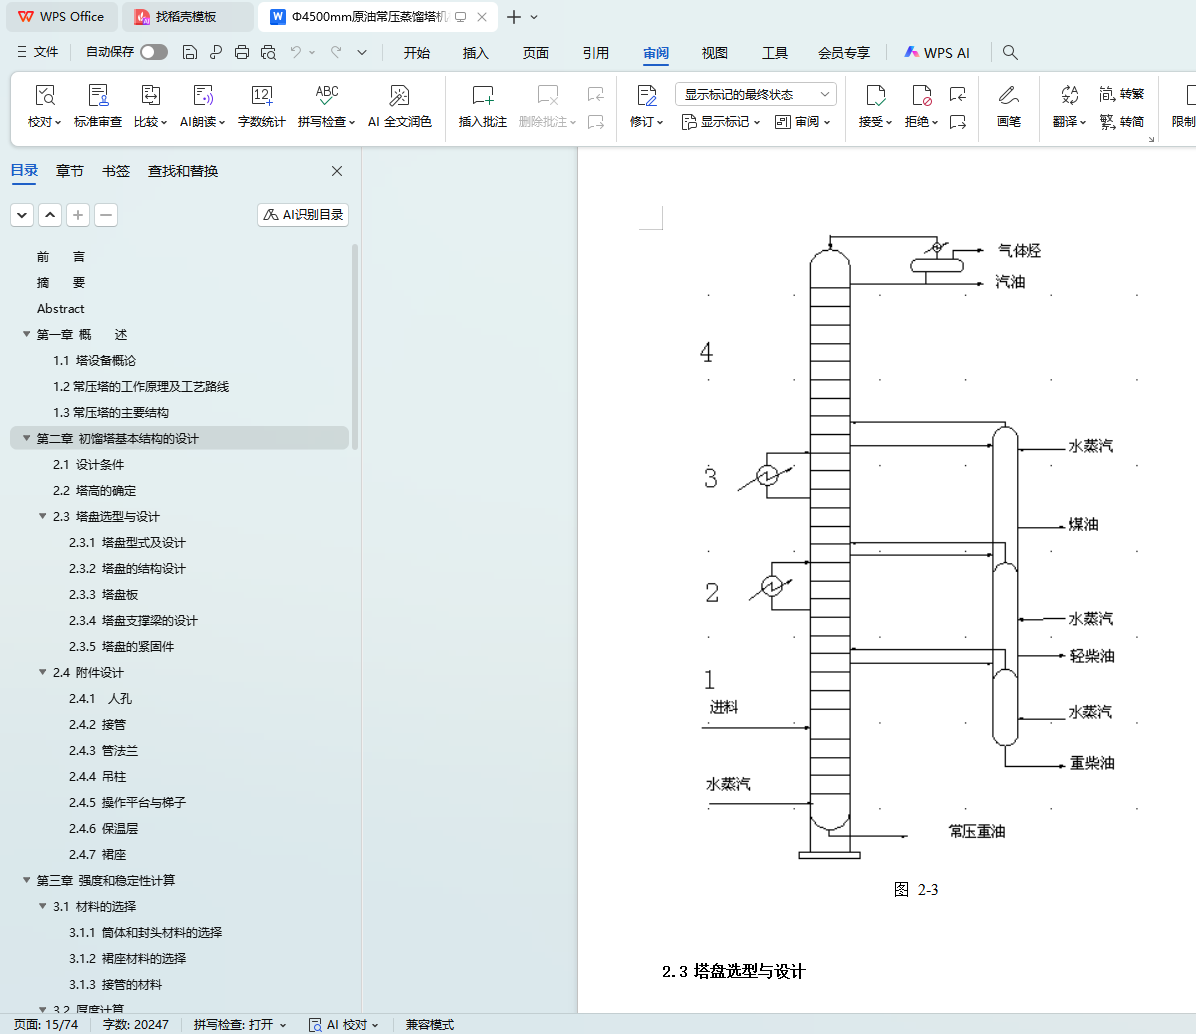The width and height of the screenshot is (1196, 1034).
Task: Click the AI识别目录 button
Action: click(303, 215)
